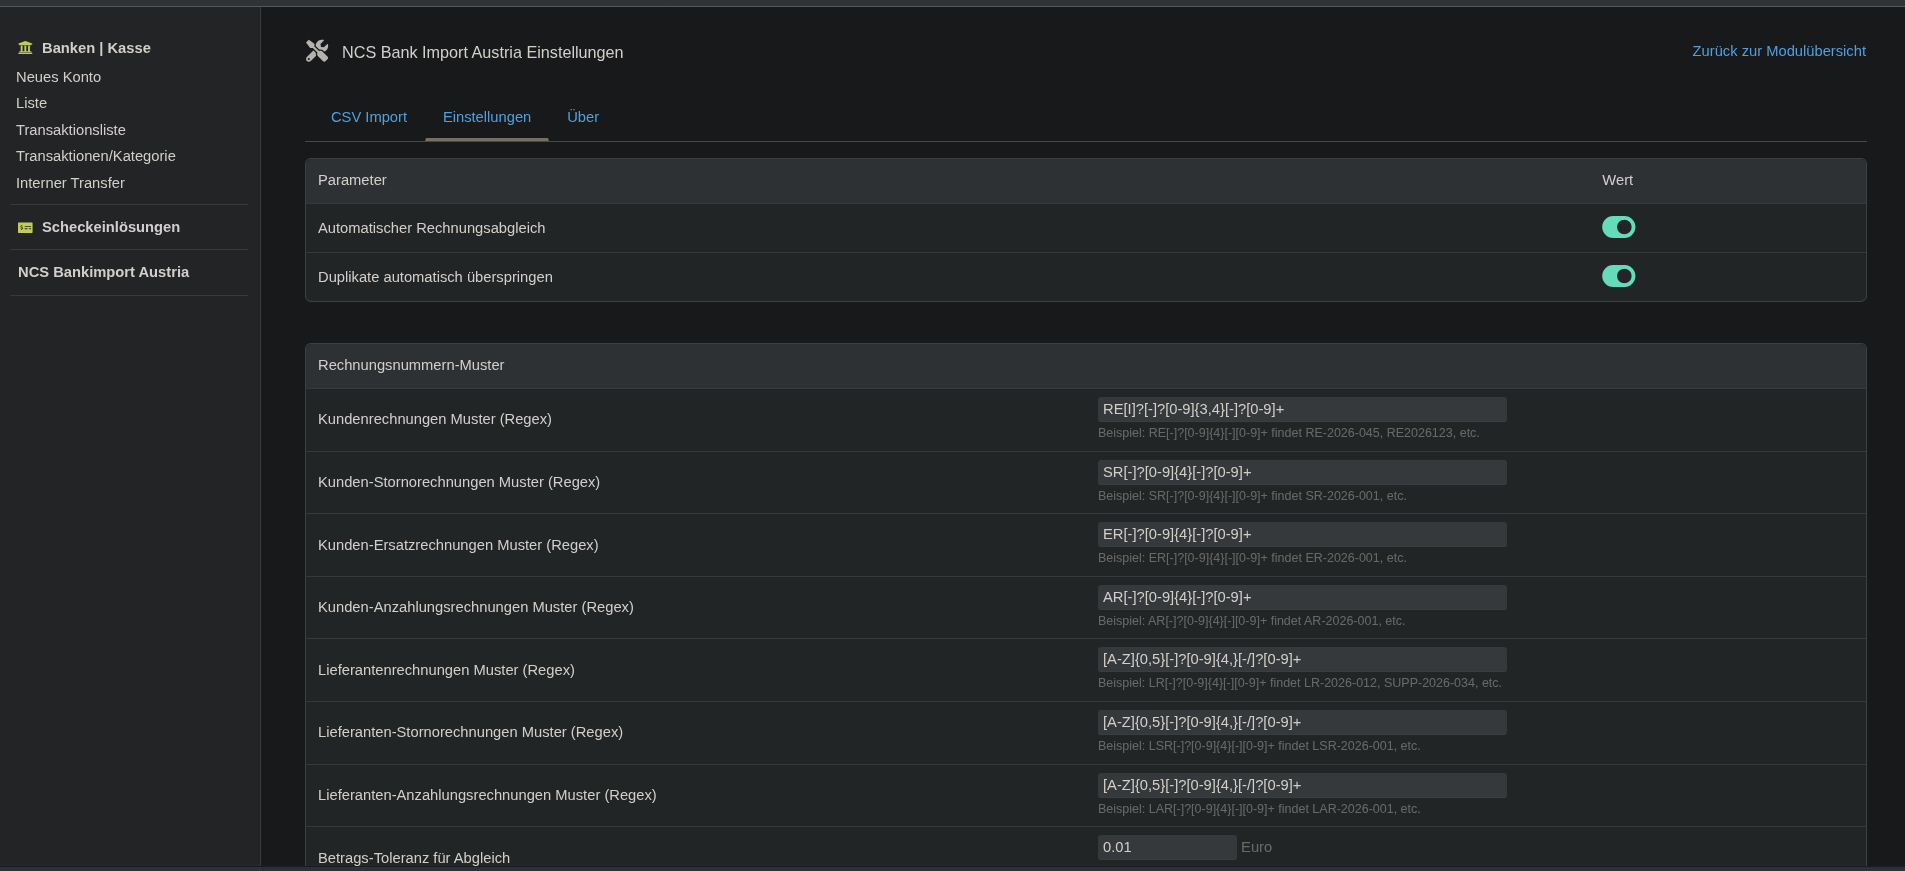The width and height of the screenshot is (1905, 871).
Task: Open NCS Bankimport Austria sidebar menu
Action: (103, 272)
